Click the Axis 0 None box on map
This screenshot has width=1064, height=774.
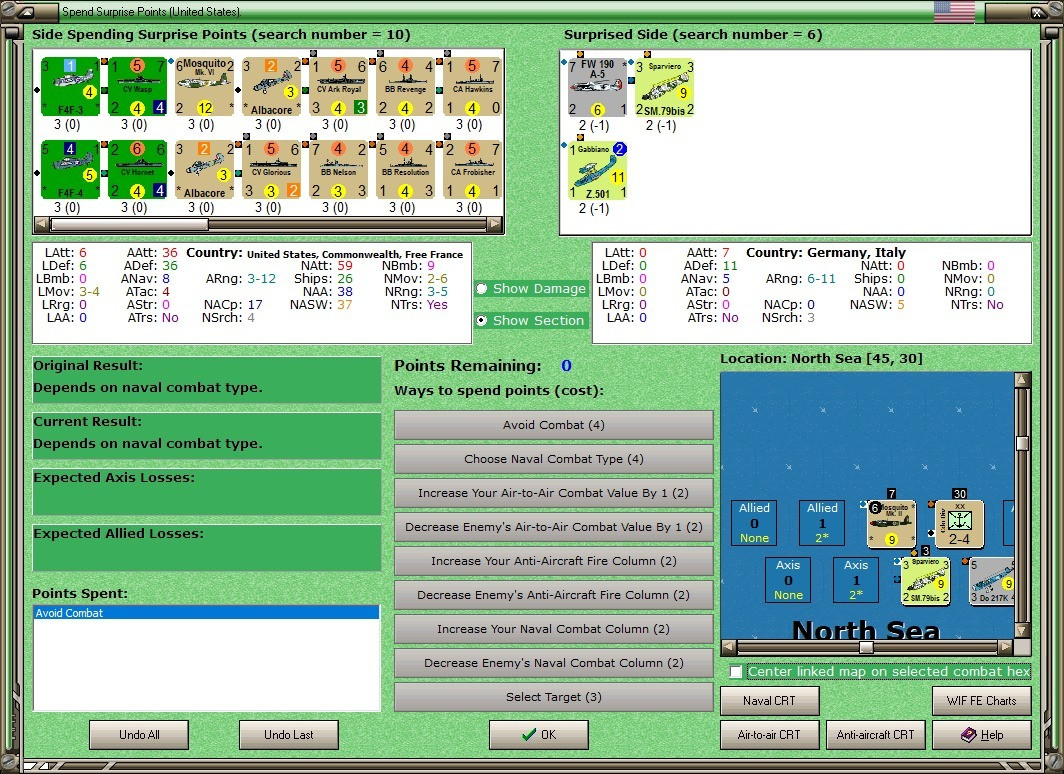[x=788, y=580]
